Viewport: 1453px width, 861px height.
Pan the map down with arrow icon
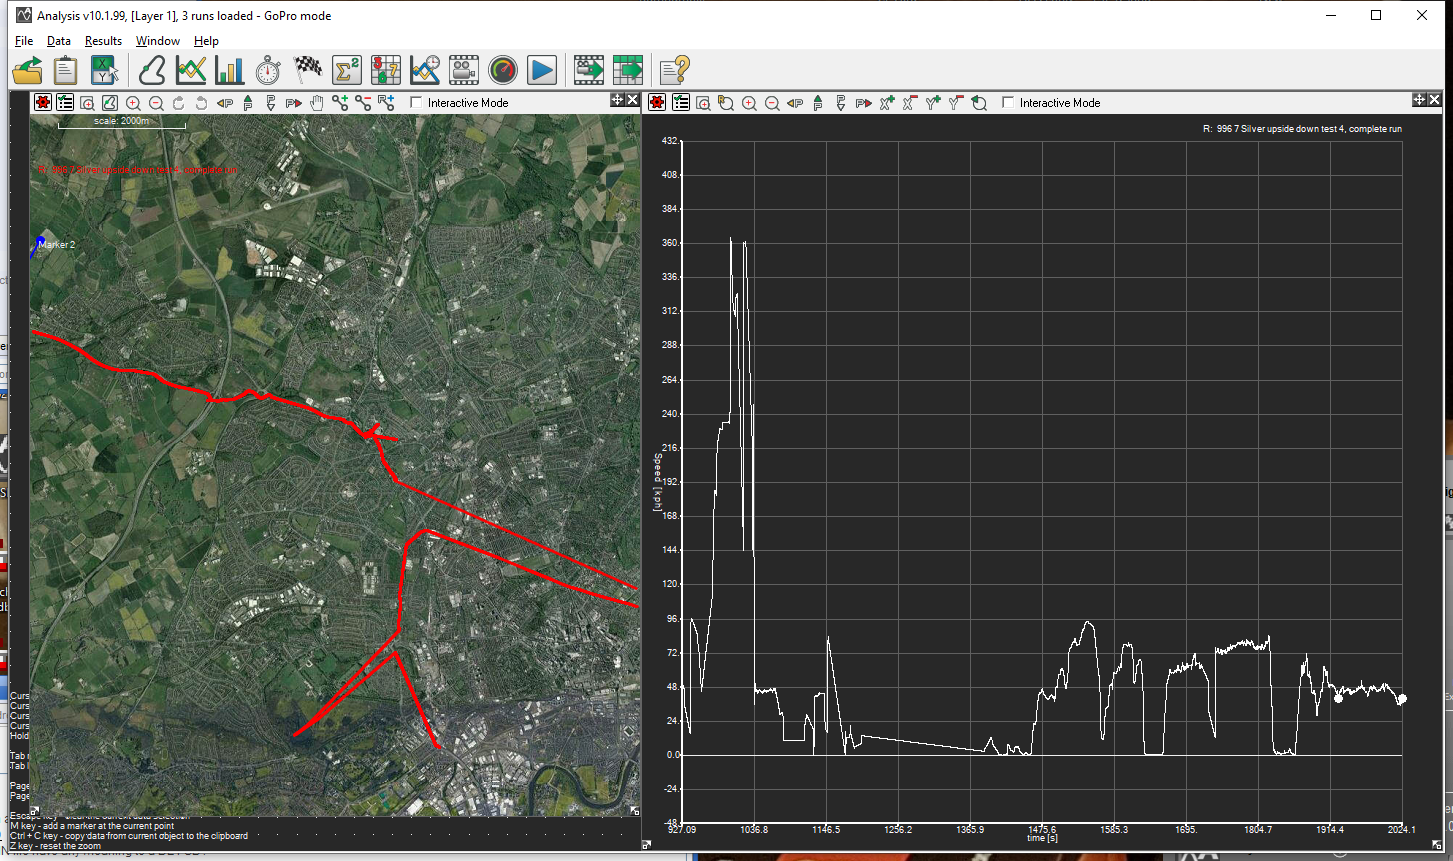point(271,102)
